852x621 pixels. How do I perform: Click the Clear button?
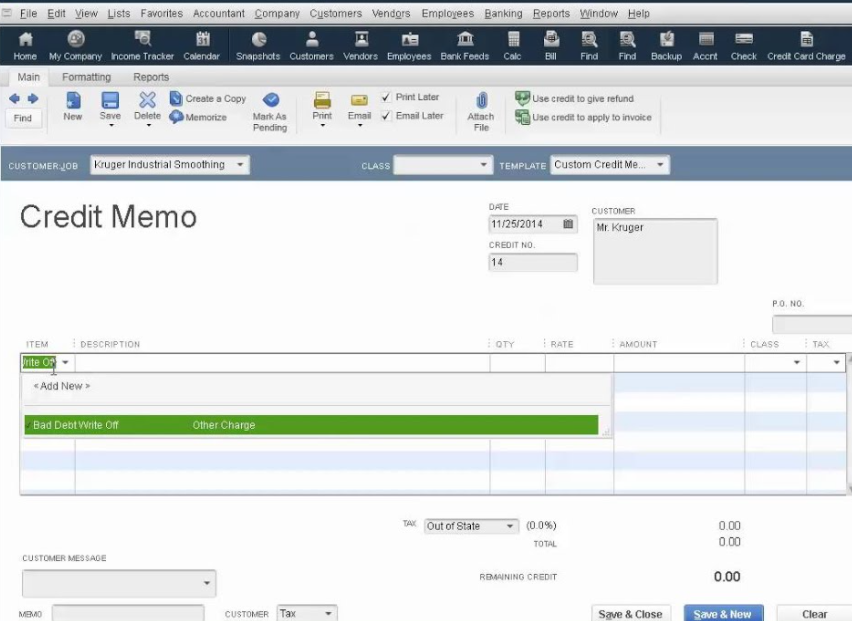(x=815, y=614)
